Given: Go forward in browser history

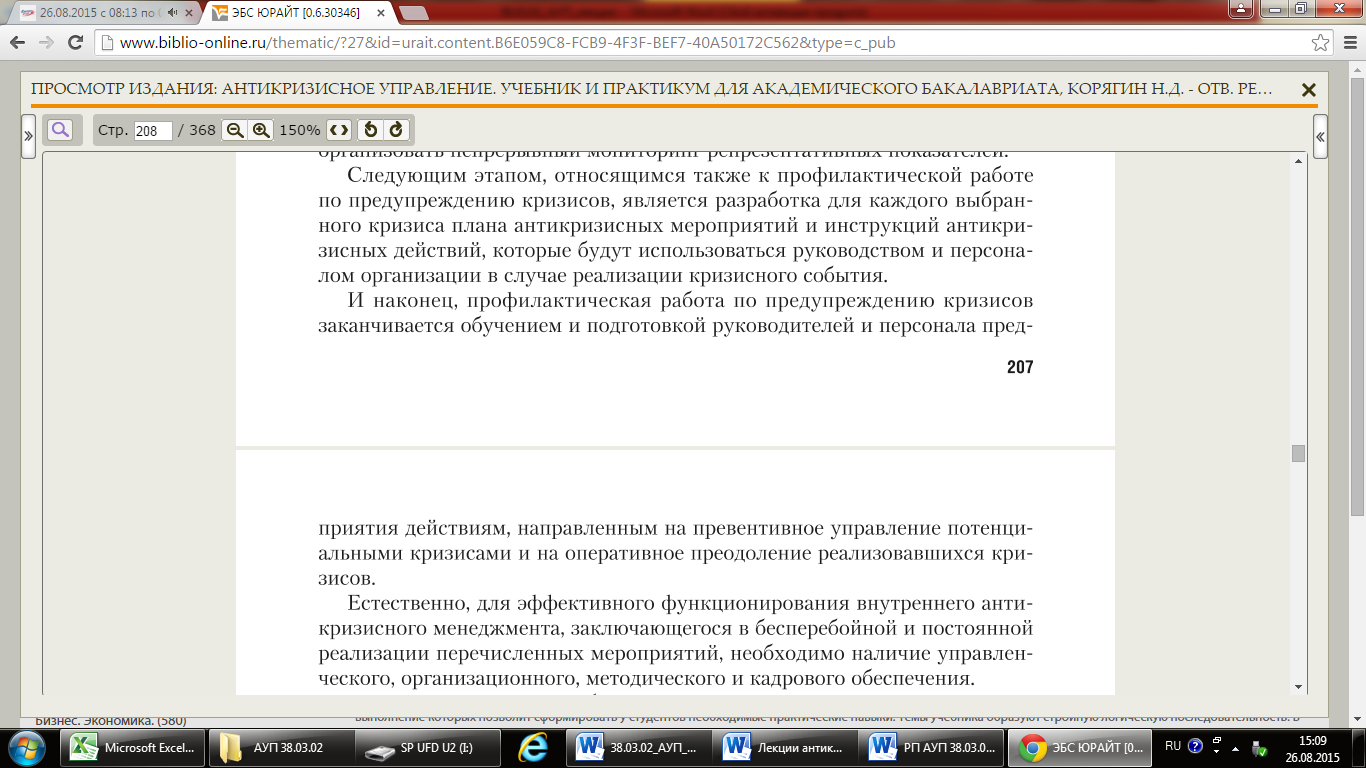Looking at the screenshot, I should coord(46,43).
